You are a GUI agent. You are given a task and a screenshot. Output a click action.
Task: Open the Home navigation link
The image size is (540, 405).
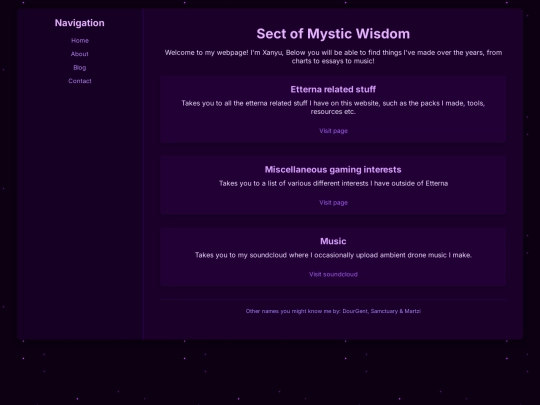(x=80, y=40)
